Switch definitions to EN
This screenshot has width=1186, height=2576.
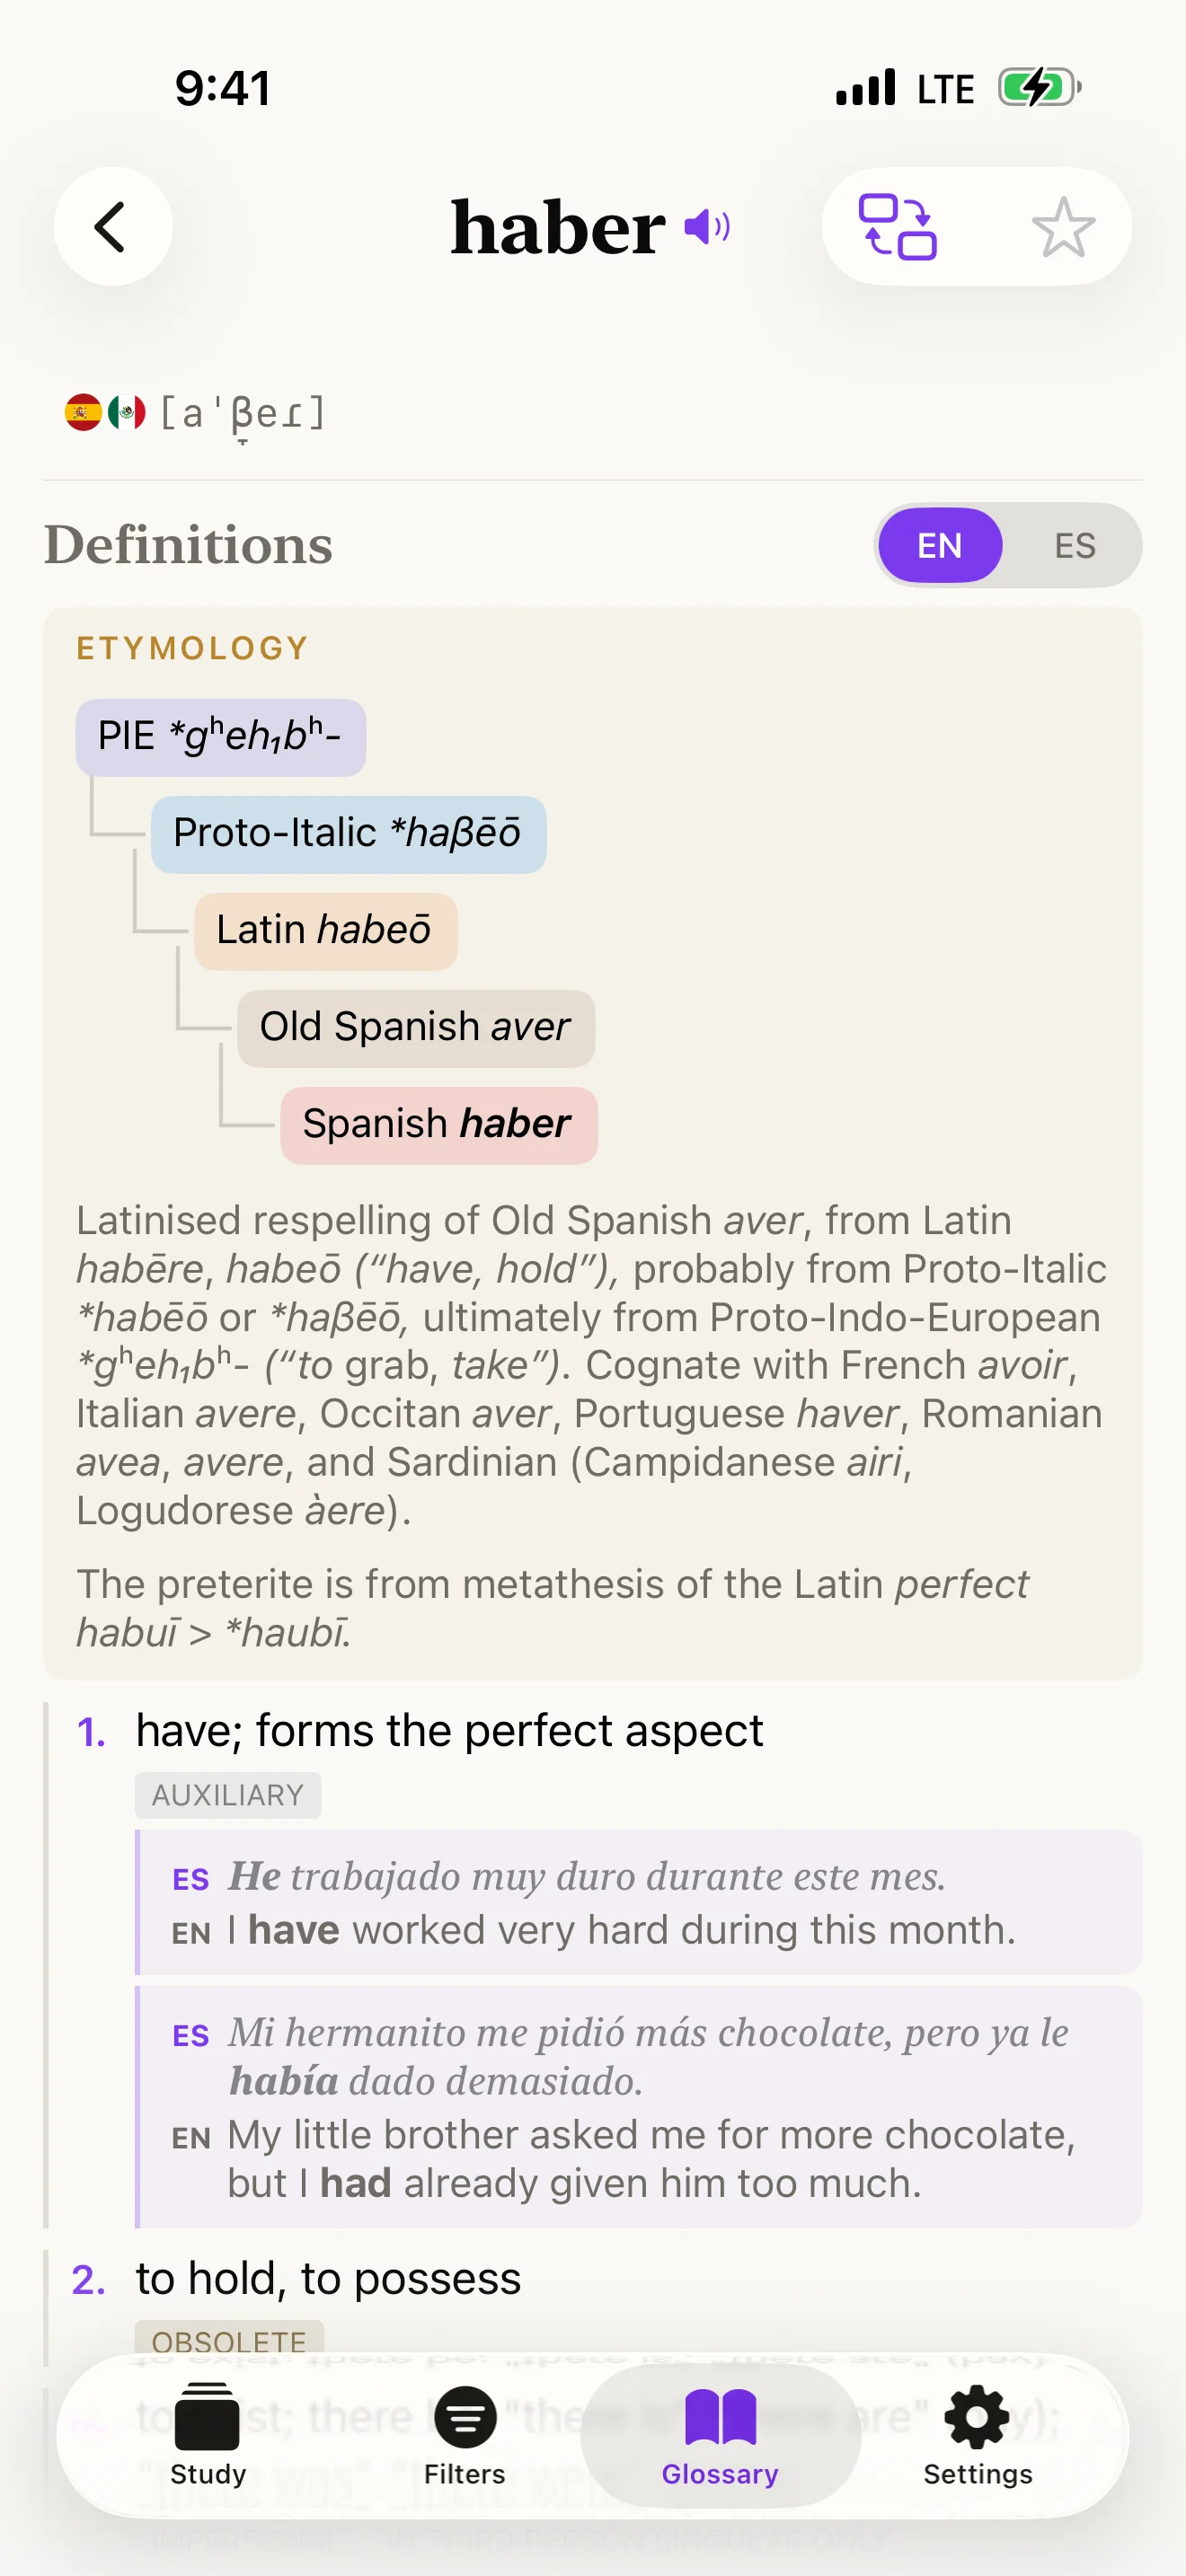point(940,545)
